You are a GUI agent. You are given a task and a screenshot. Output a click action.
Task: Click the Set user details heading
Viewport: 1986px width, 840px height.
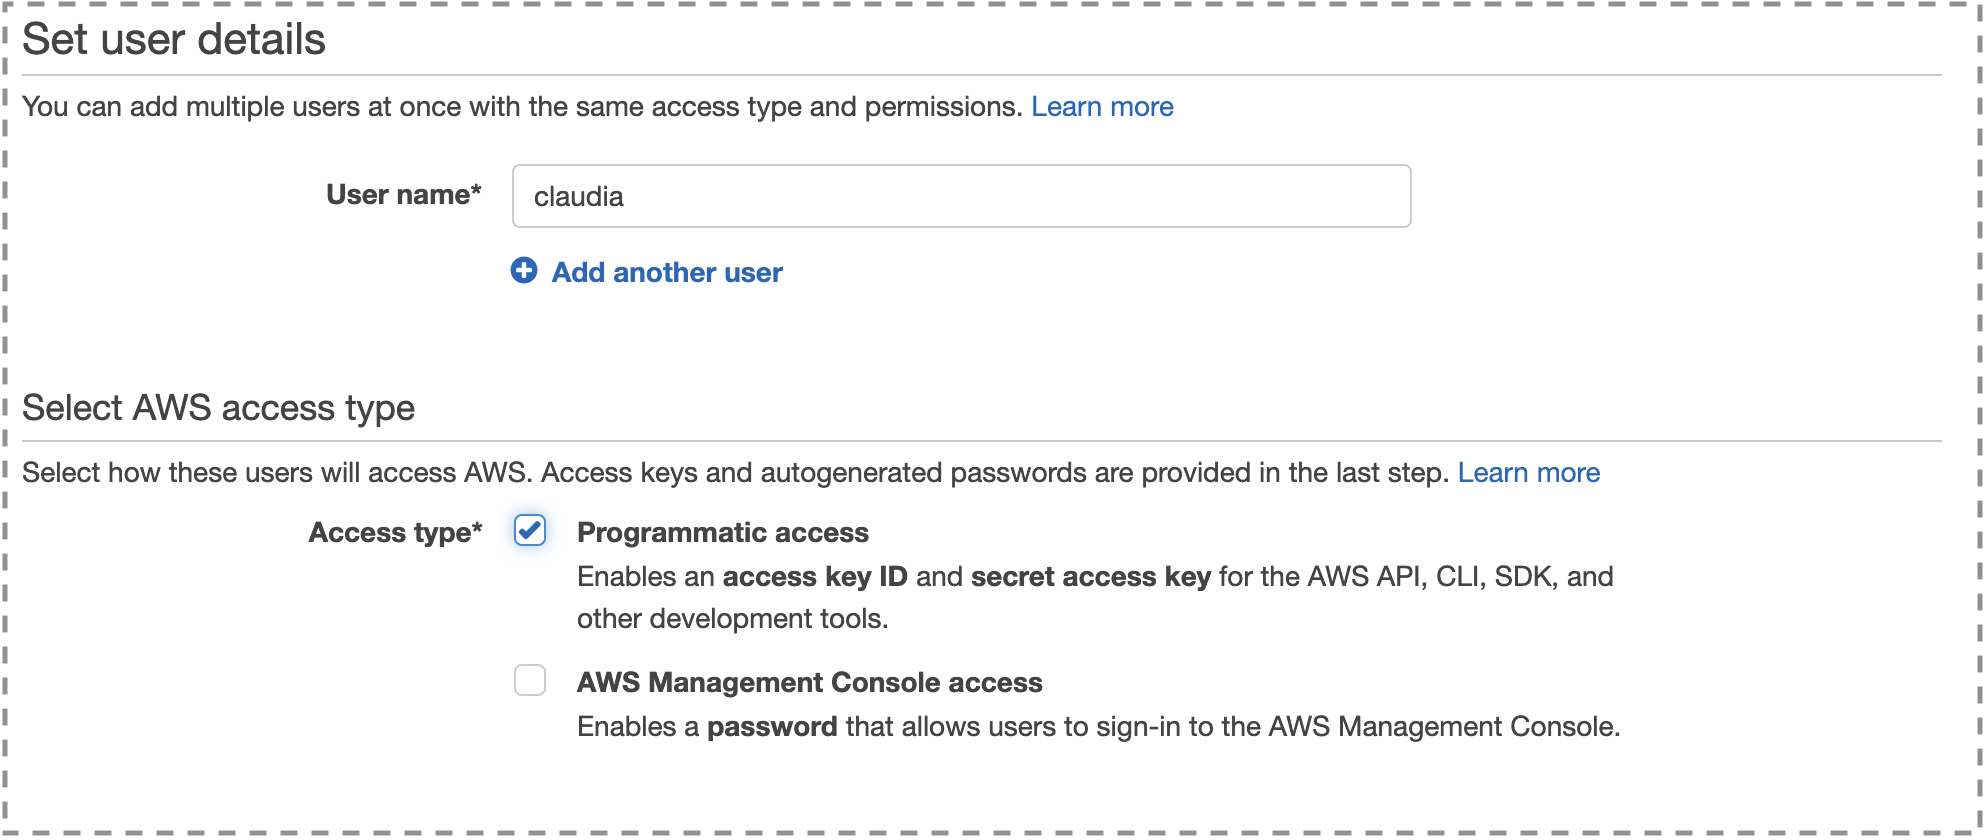coord(174,40)
